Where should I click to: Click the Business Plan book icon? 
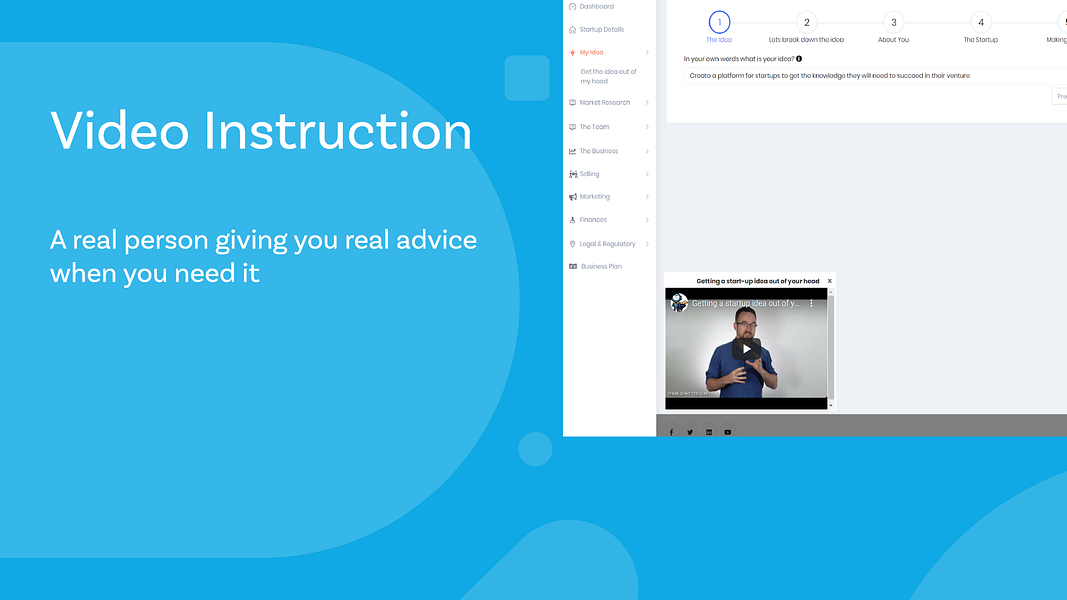point(573,267)
